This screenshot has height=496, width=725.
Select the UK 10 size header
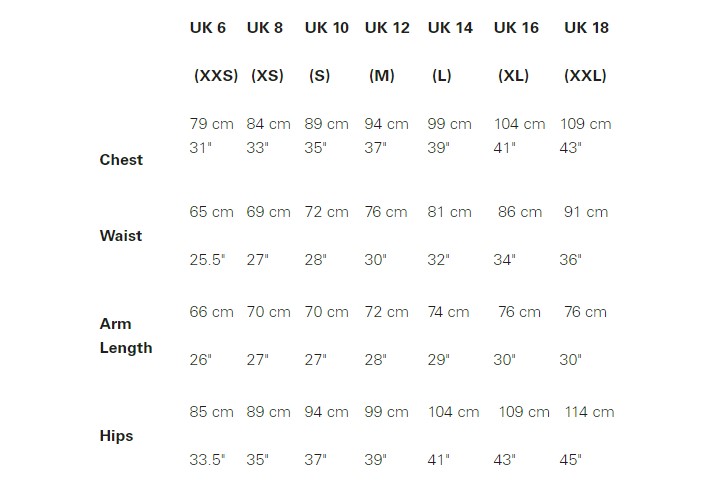tap(326, 28)
